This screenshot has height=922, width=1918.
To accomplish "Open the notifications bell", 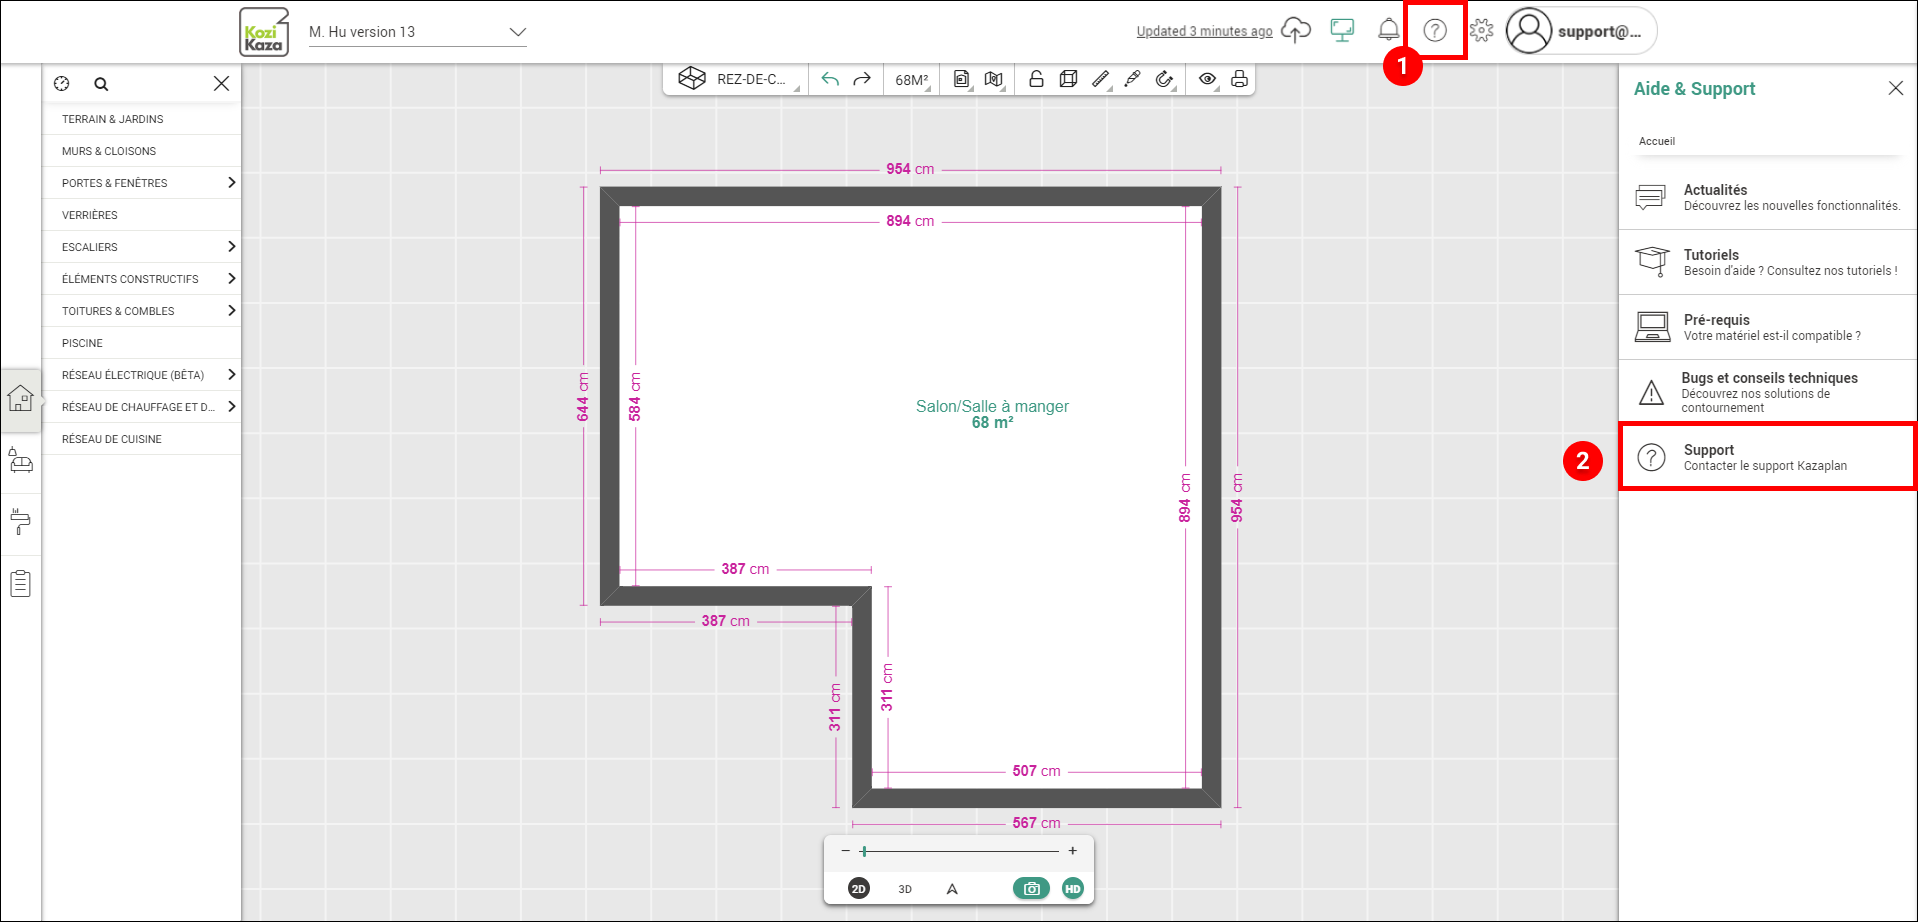I will click(1388, 31).
